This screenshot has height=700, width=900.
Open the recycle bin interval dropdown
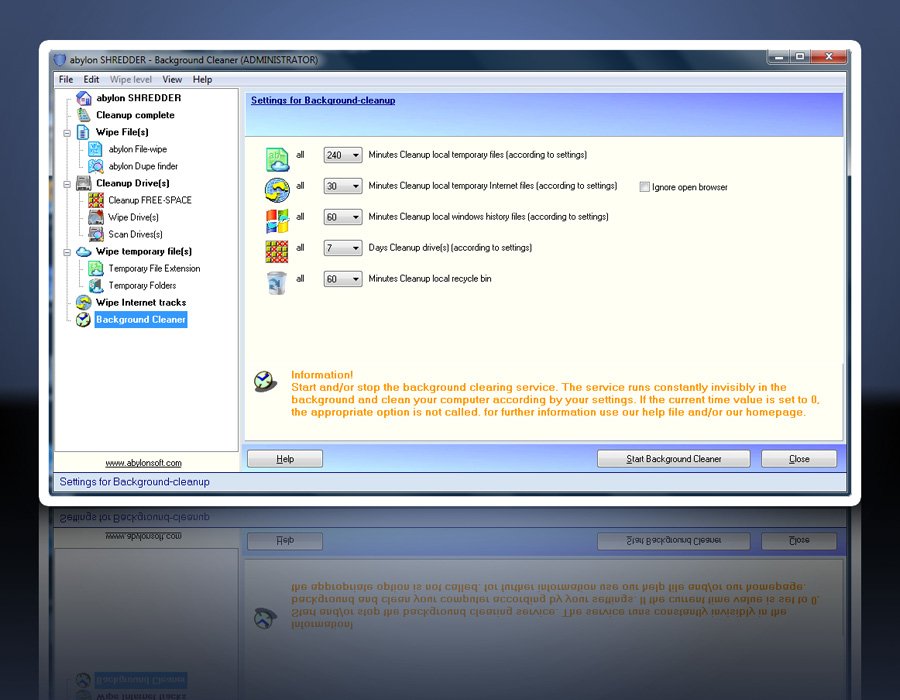[x=343, y=279]
